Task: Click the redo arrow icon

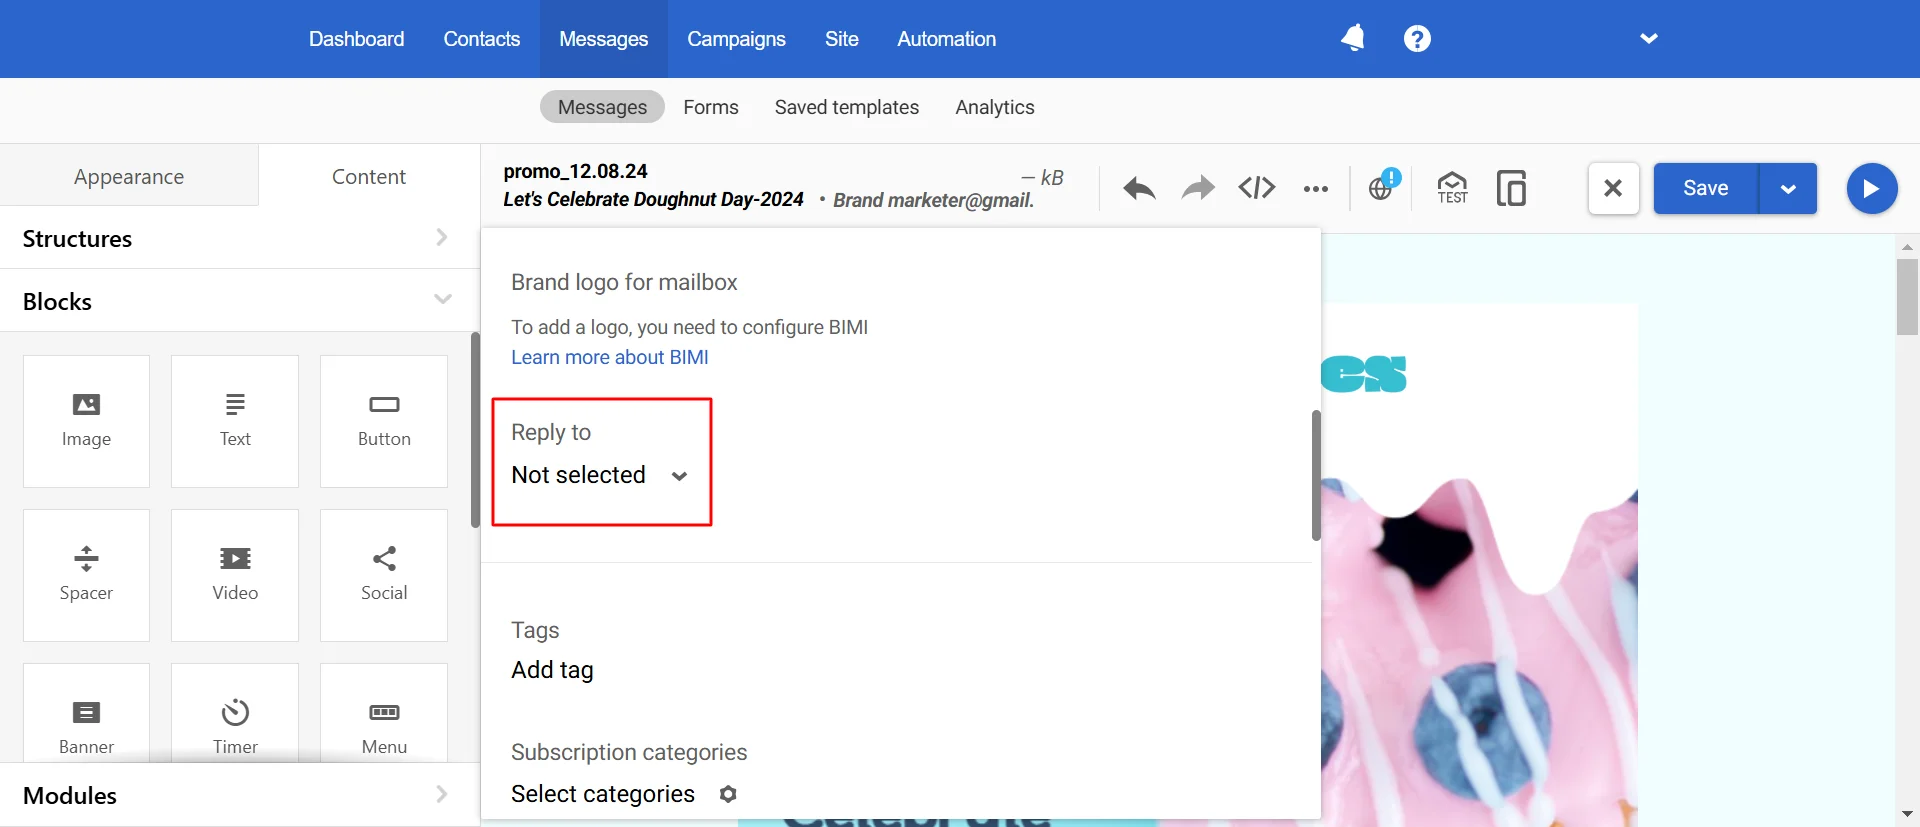Action: 1198,188
